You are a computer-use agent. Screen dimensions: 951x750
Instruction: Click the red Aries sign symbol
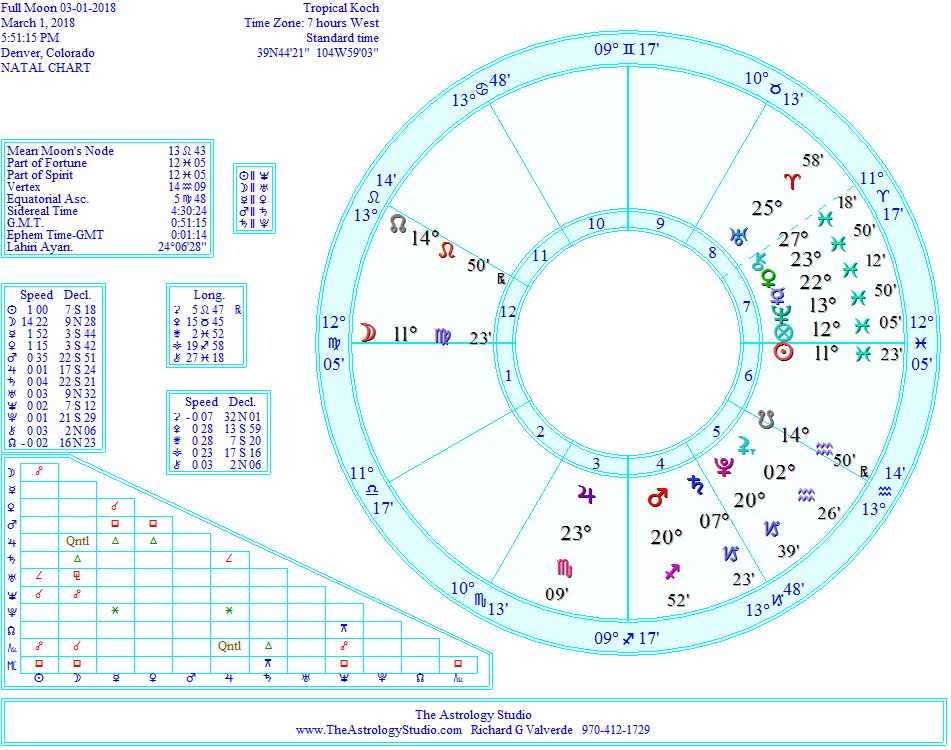click(x=793, y=181)
